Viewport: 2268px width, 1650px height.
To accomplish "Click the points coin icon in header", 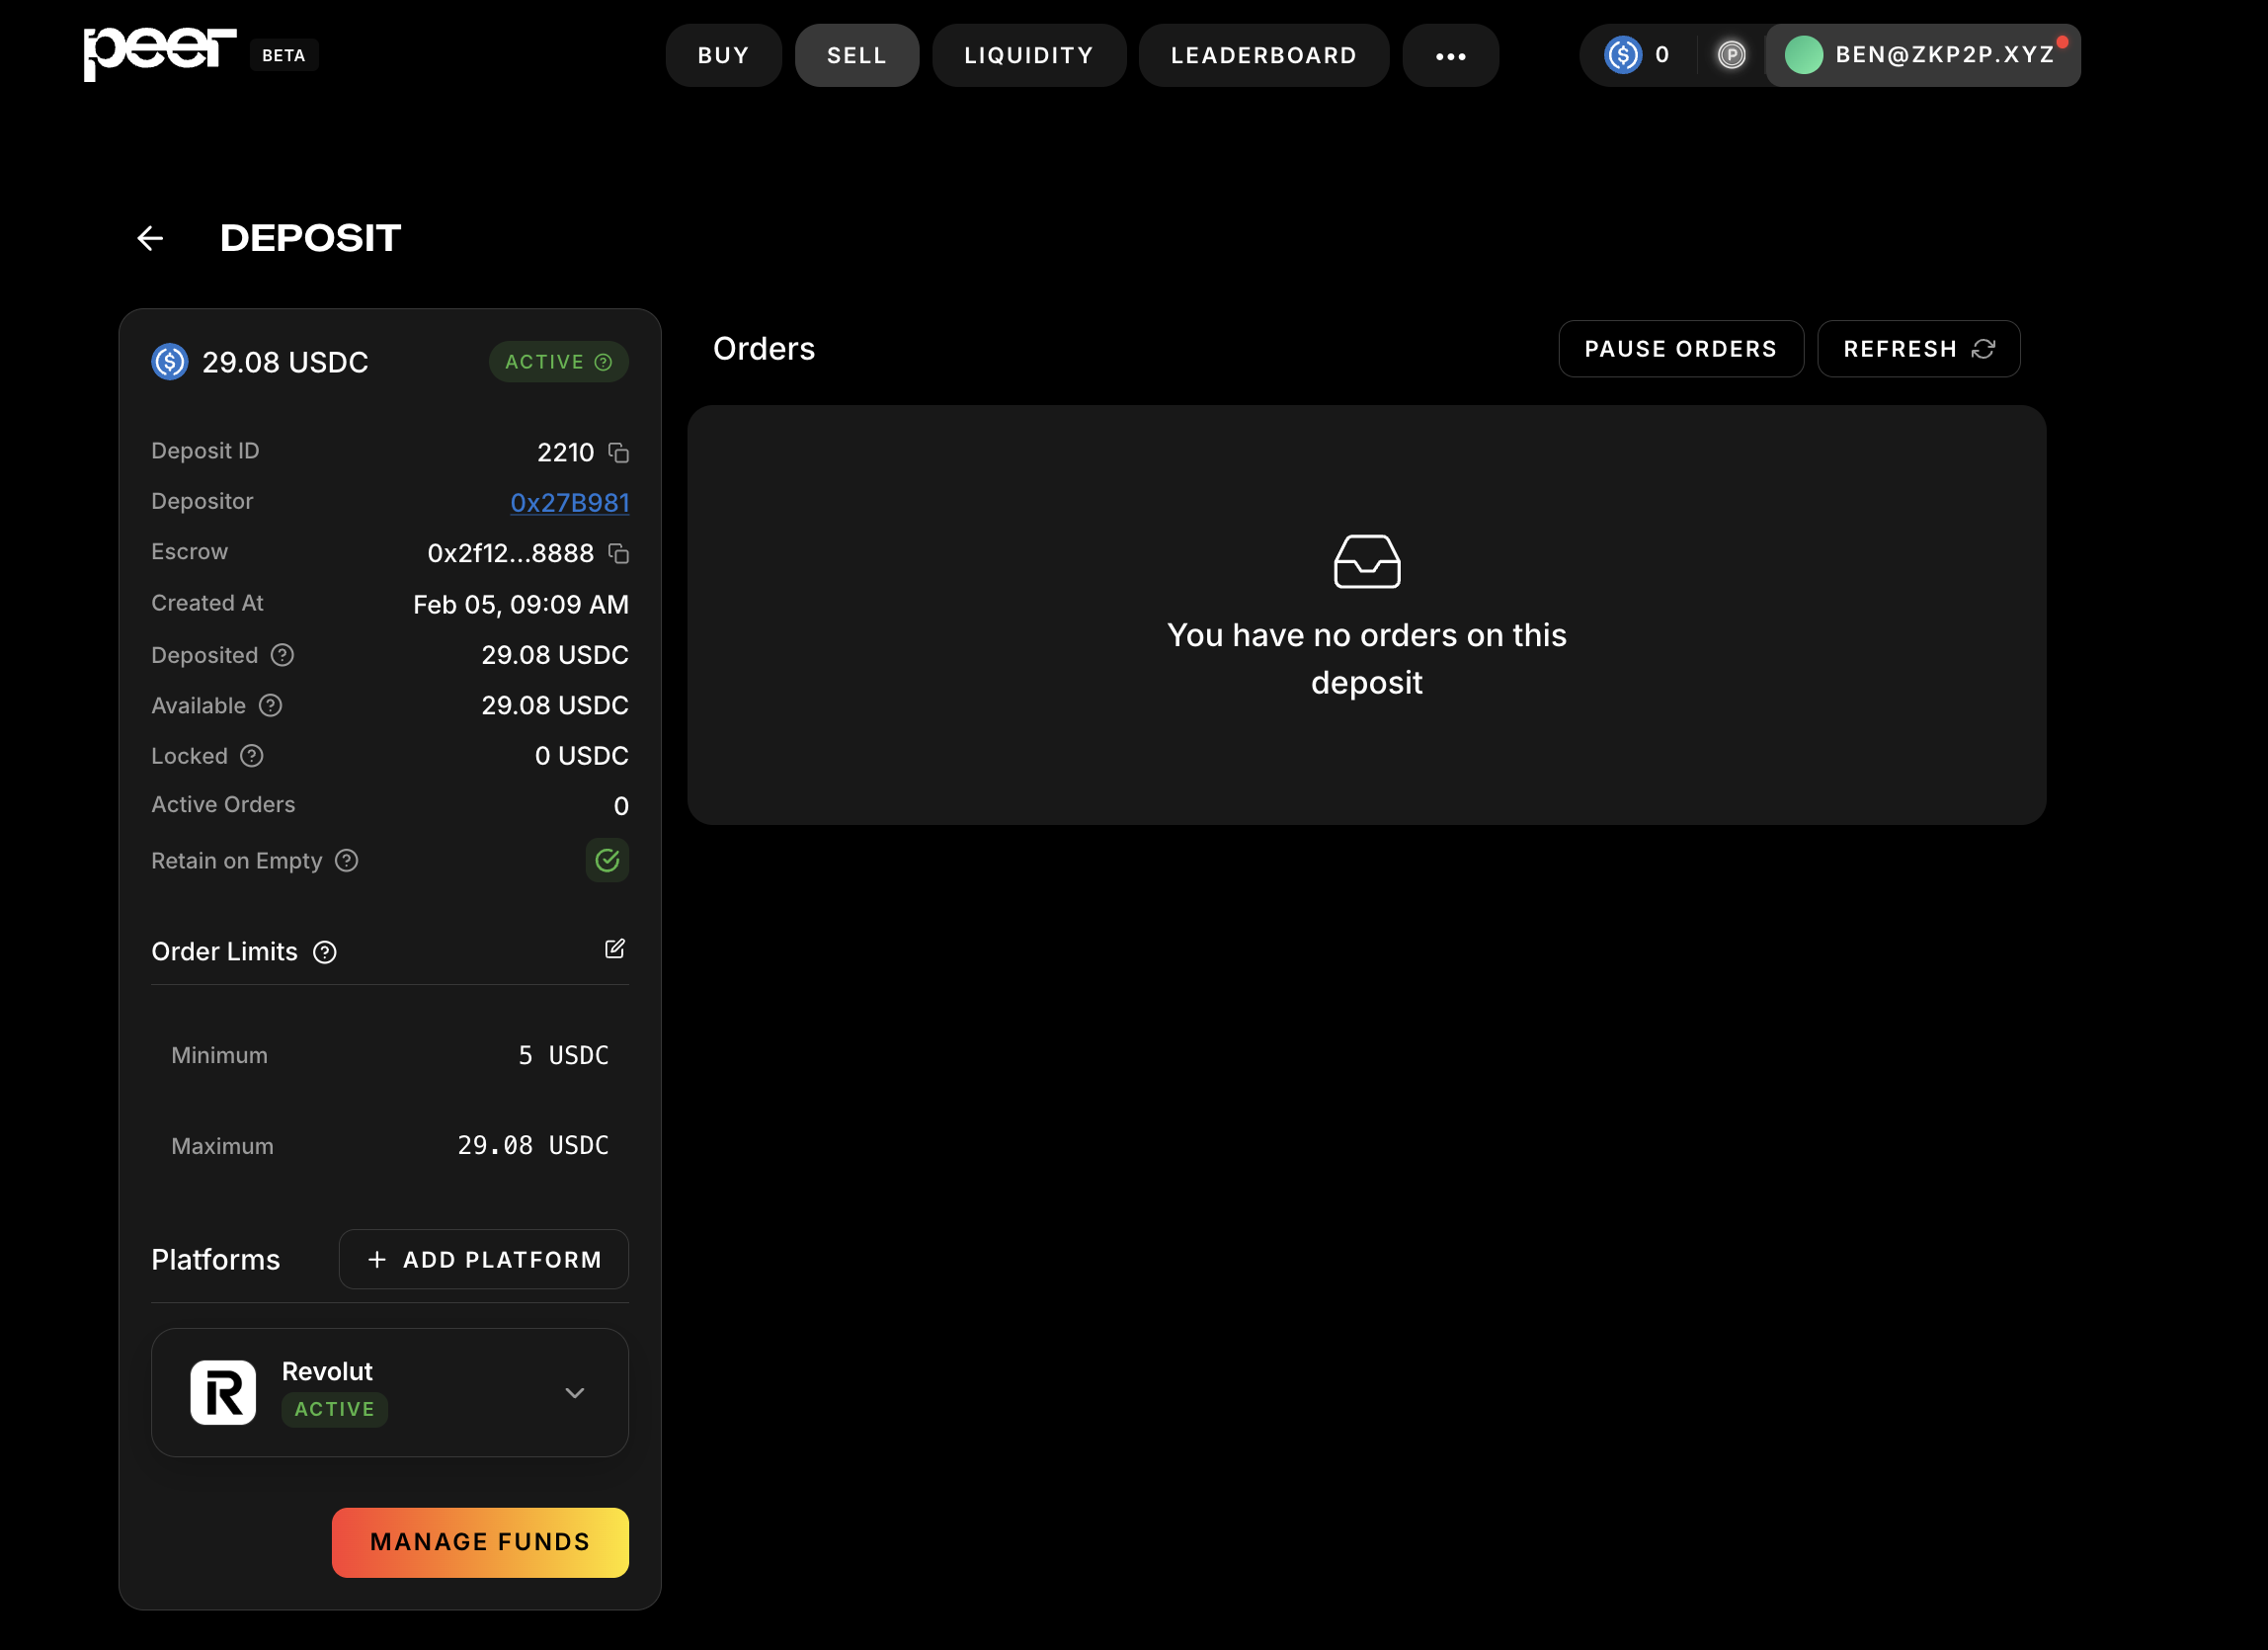I will (1731, 55).
